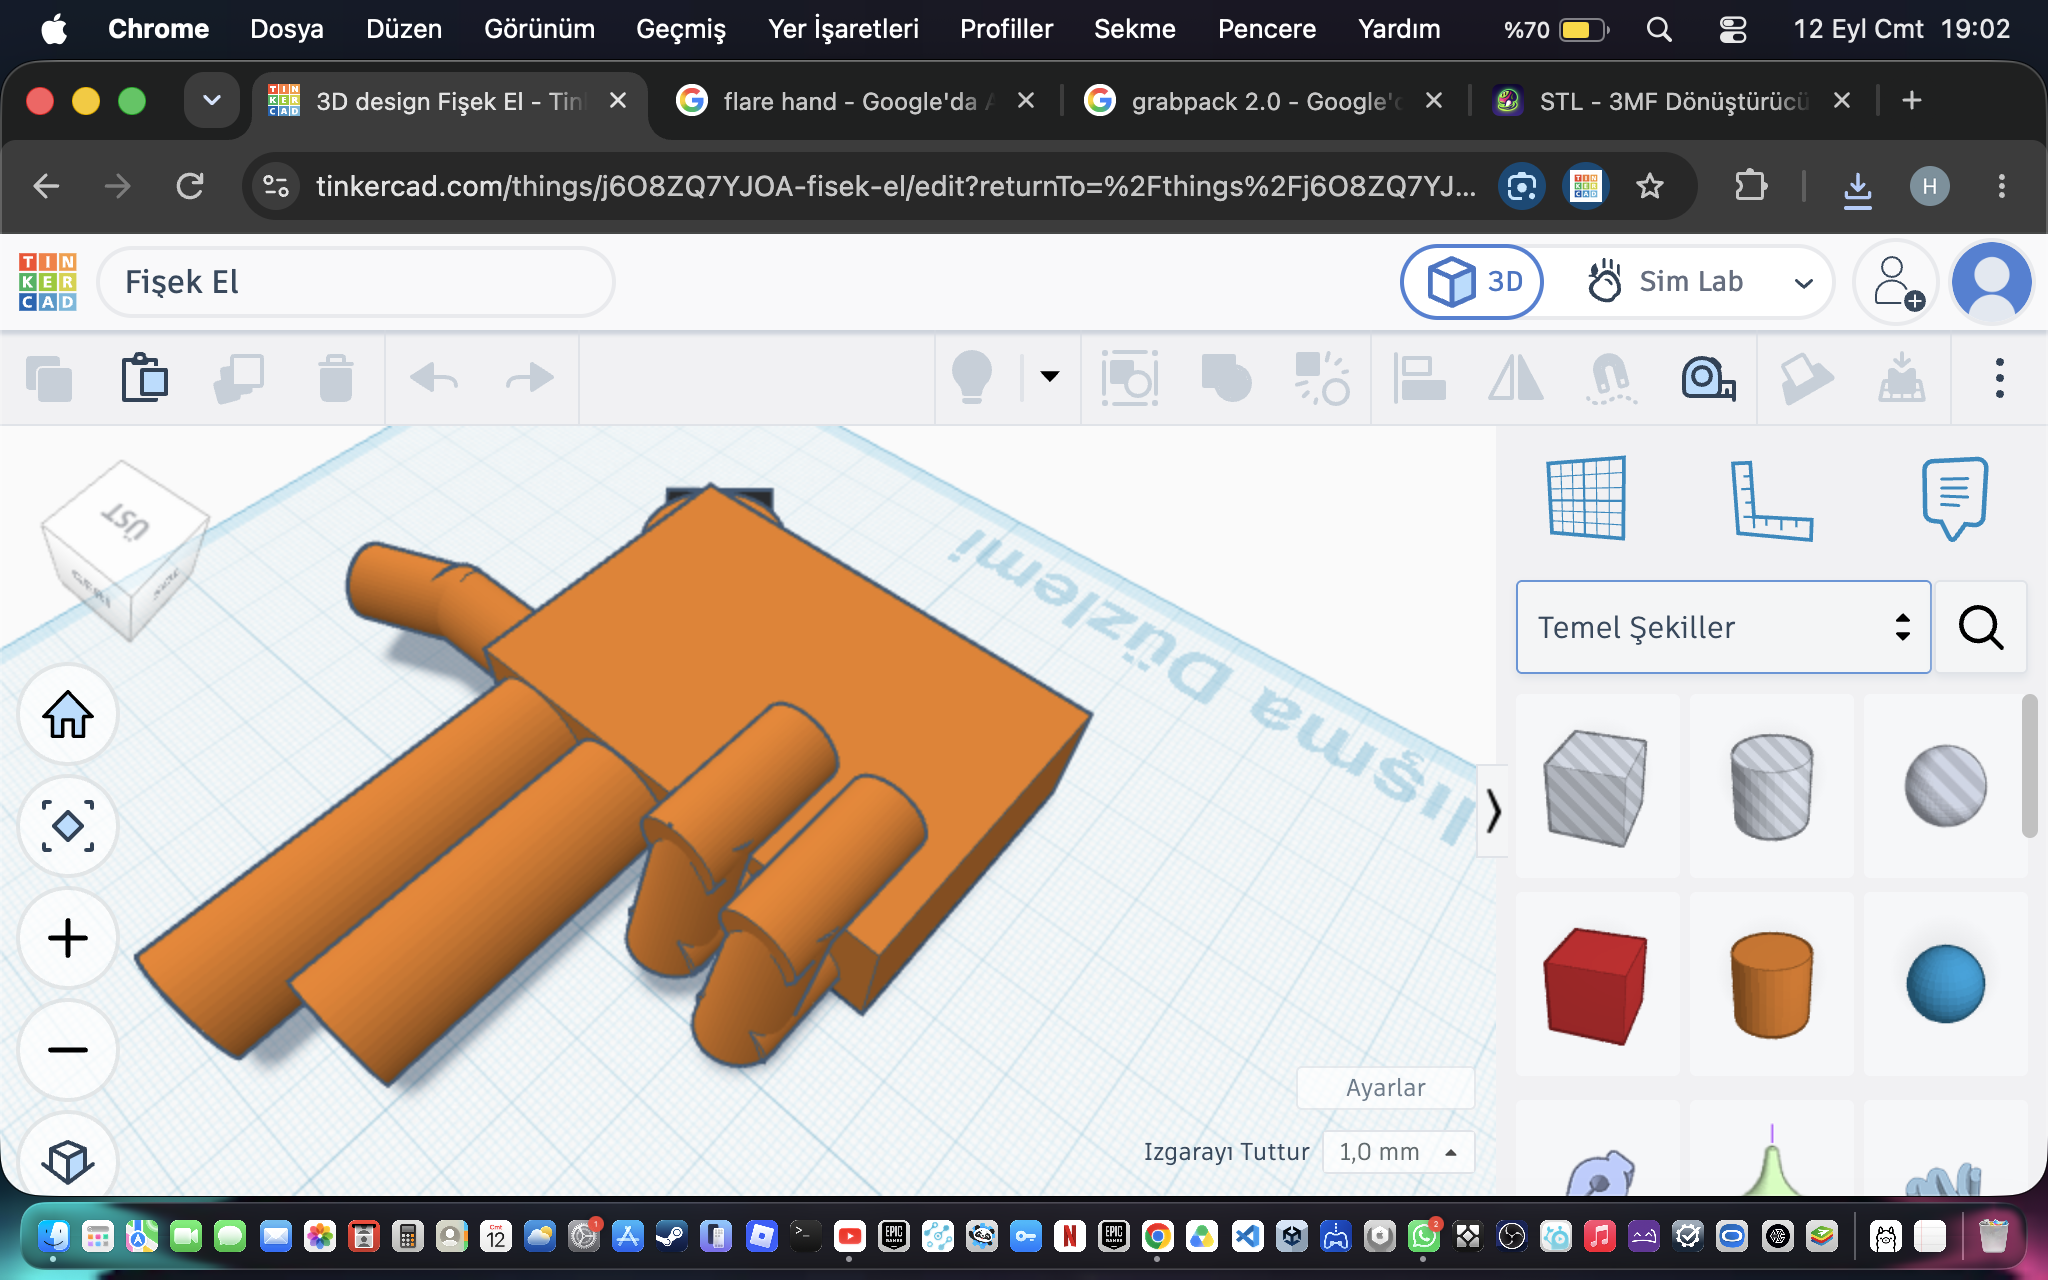
Task: Choose the blue sphere shape
Action: click(1945, 984)
